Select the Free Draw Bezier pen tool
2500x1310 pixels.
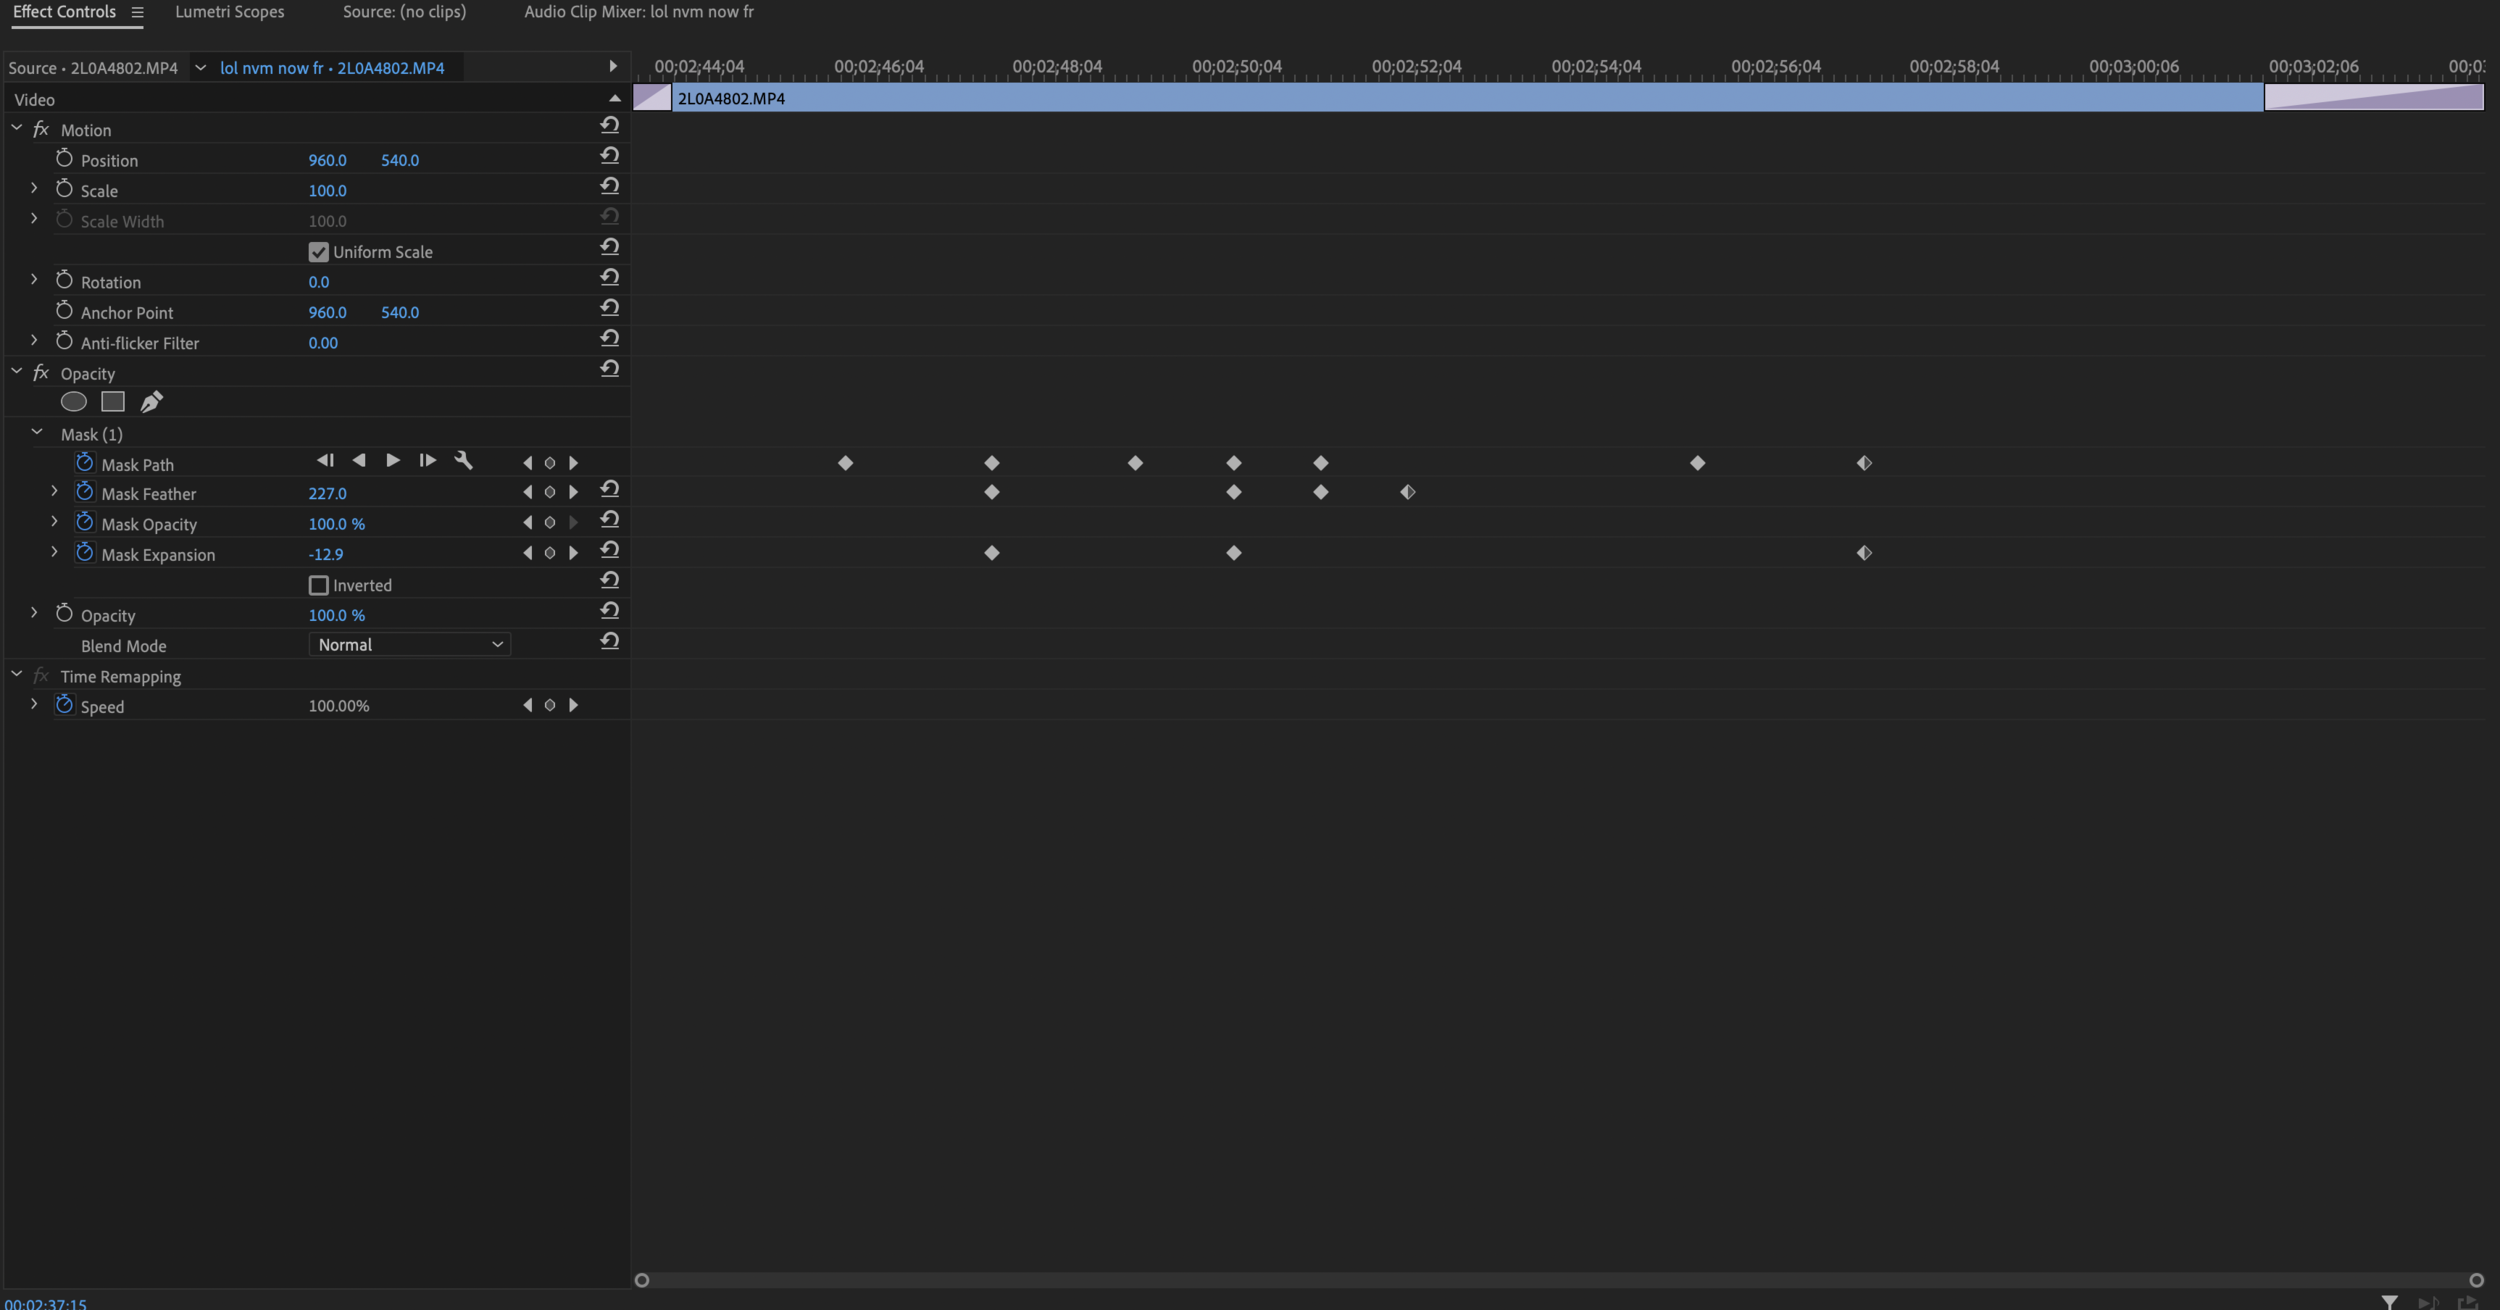coord(151,401)
